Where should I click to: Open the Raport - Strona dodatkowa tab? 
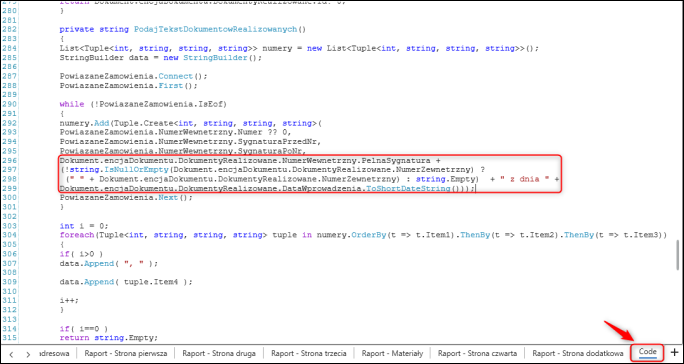tap(578, 354)
